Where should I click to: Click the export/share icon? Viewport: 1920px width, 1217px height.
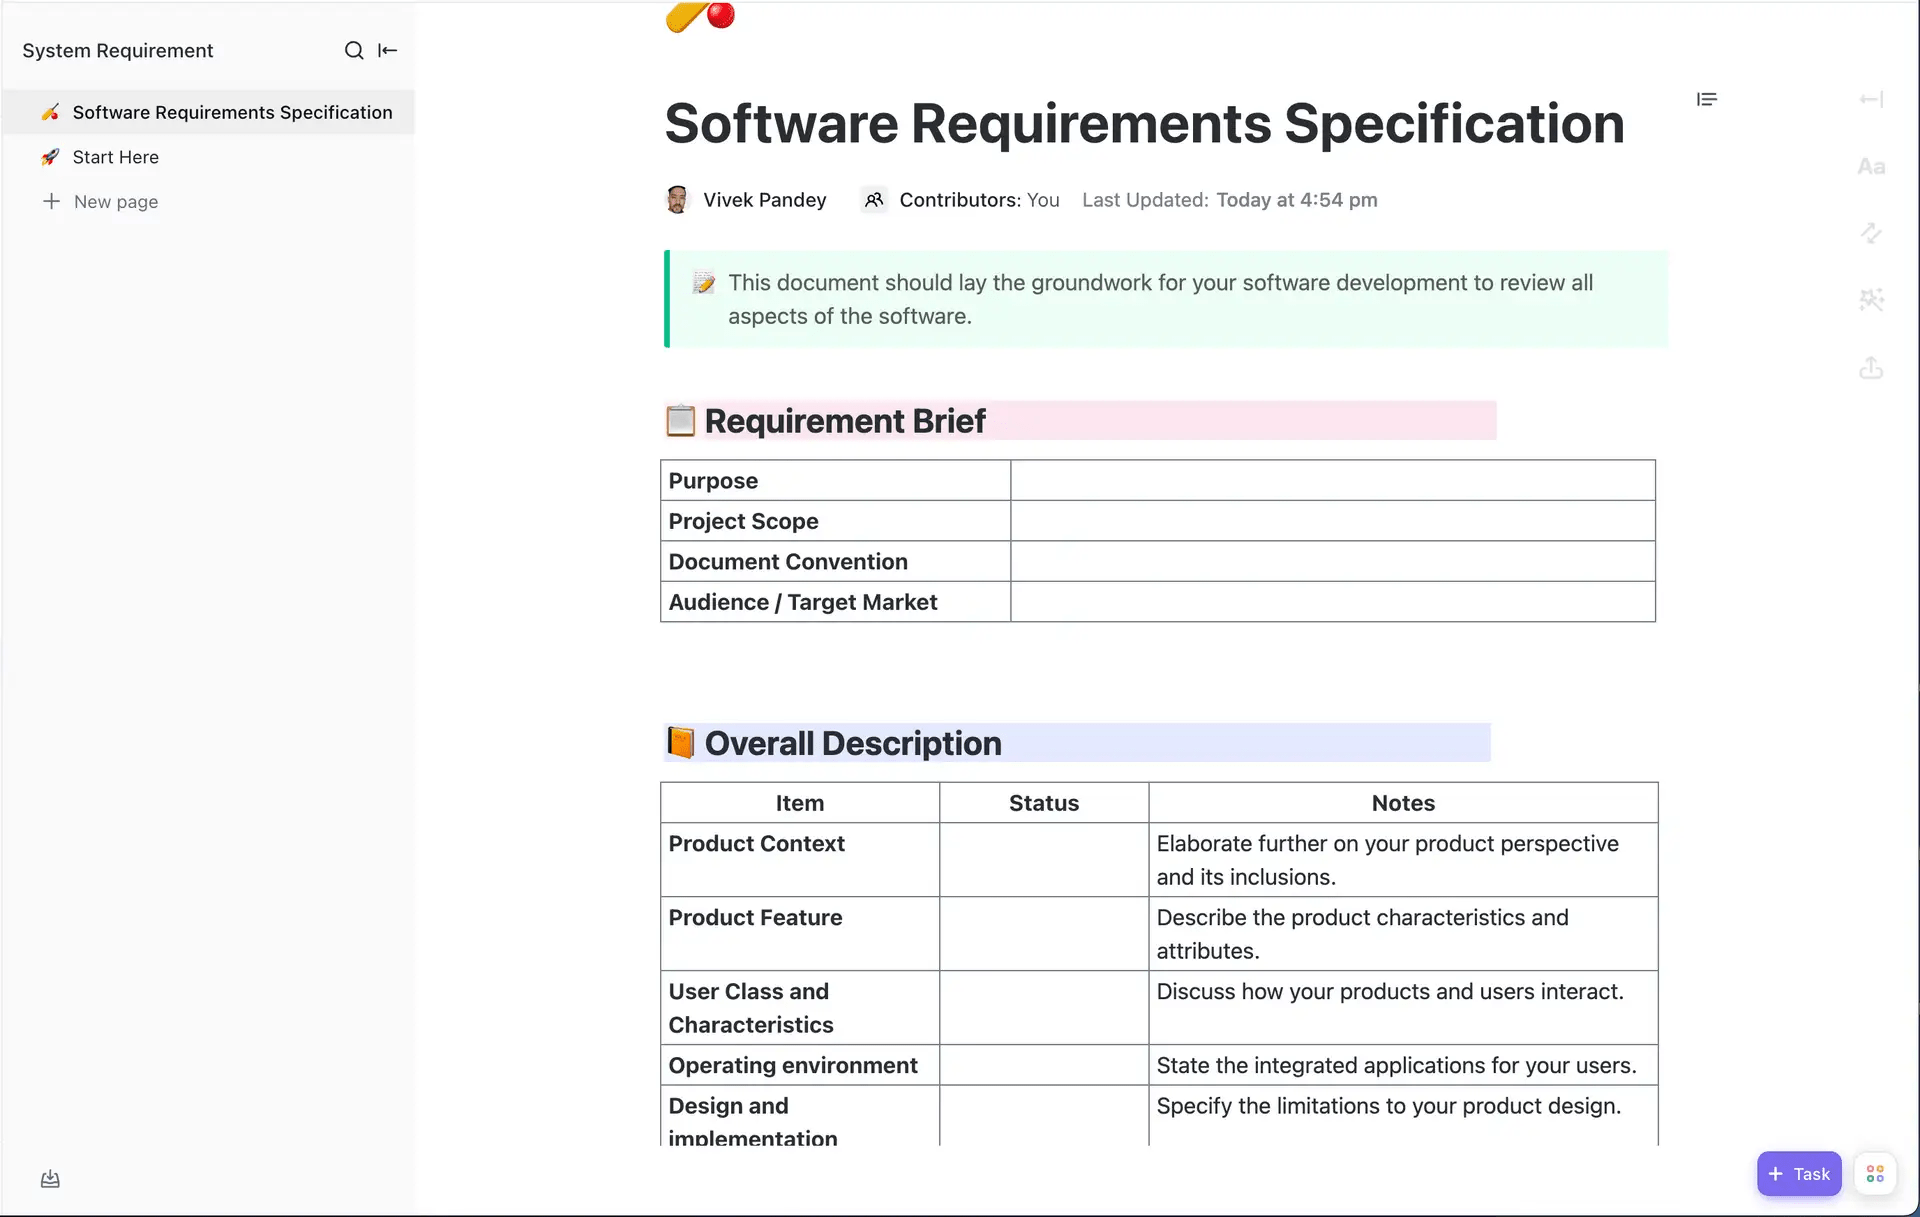[1871, 366]
